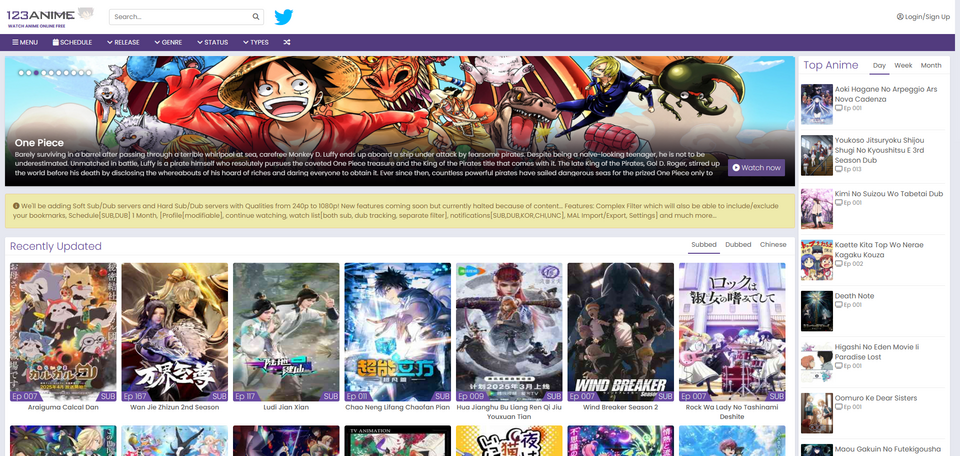Switch Top Anime to Week tab
This screenshot has width=960, height=456.
click(x=903, y=65)
